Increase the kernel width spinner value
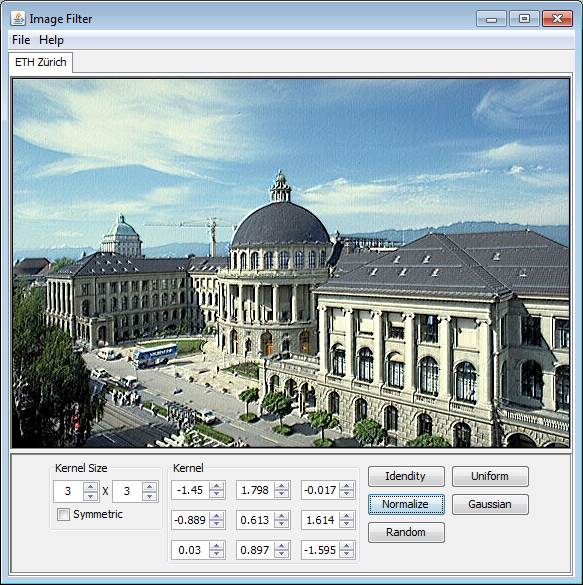This screenshot has height=585, width=583. point(90,487)
